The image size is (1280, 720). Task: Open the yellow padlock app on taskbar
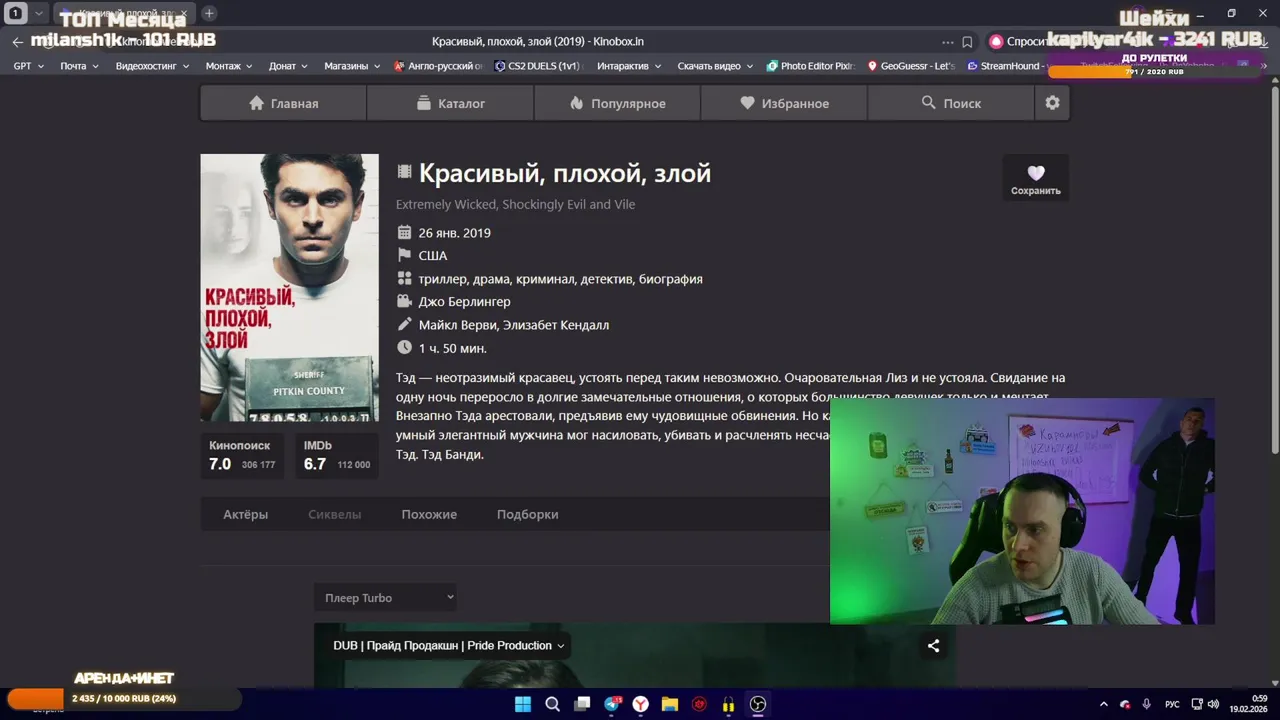click(728, 704)
